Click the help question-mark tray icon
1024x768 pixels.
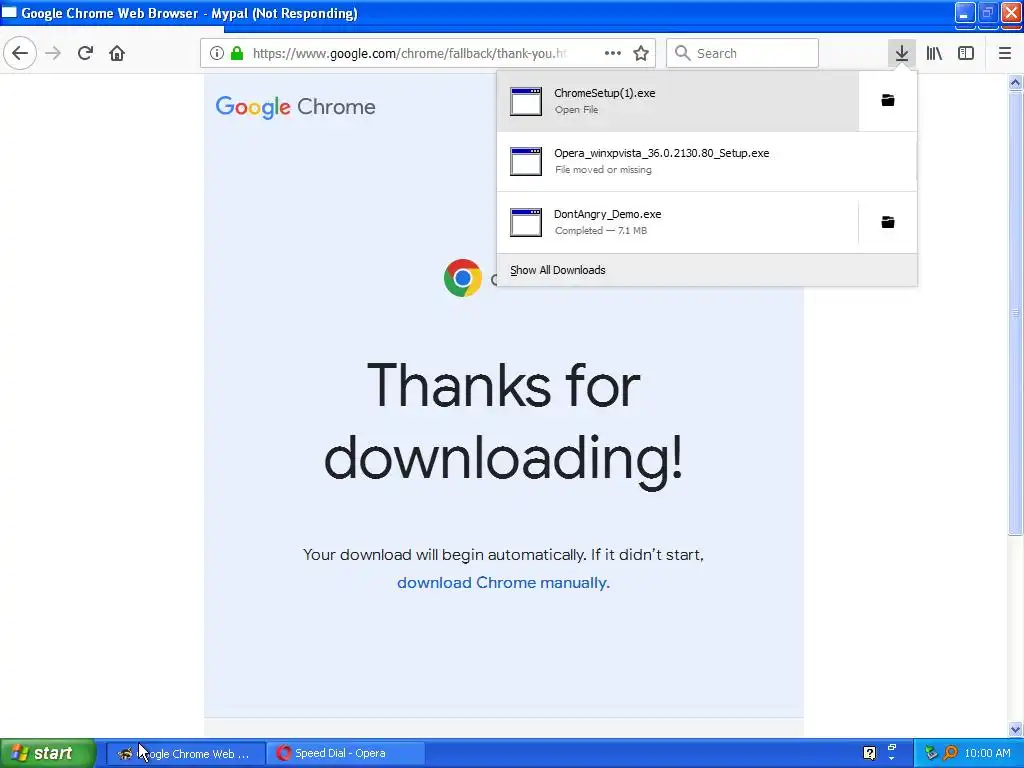pyautogui.click(x=869, y=753)
